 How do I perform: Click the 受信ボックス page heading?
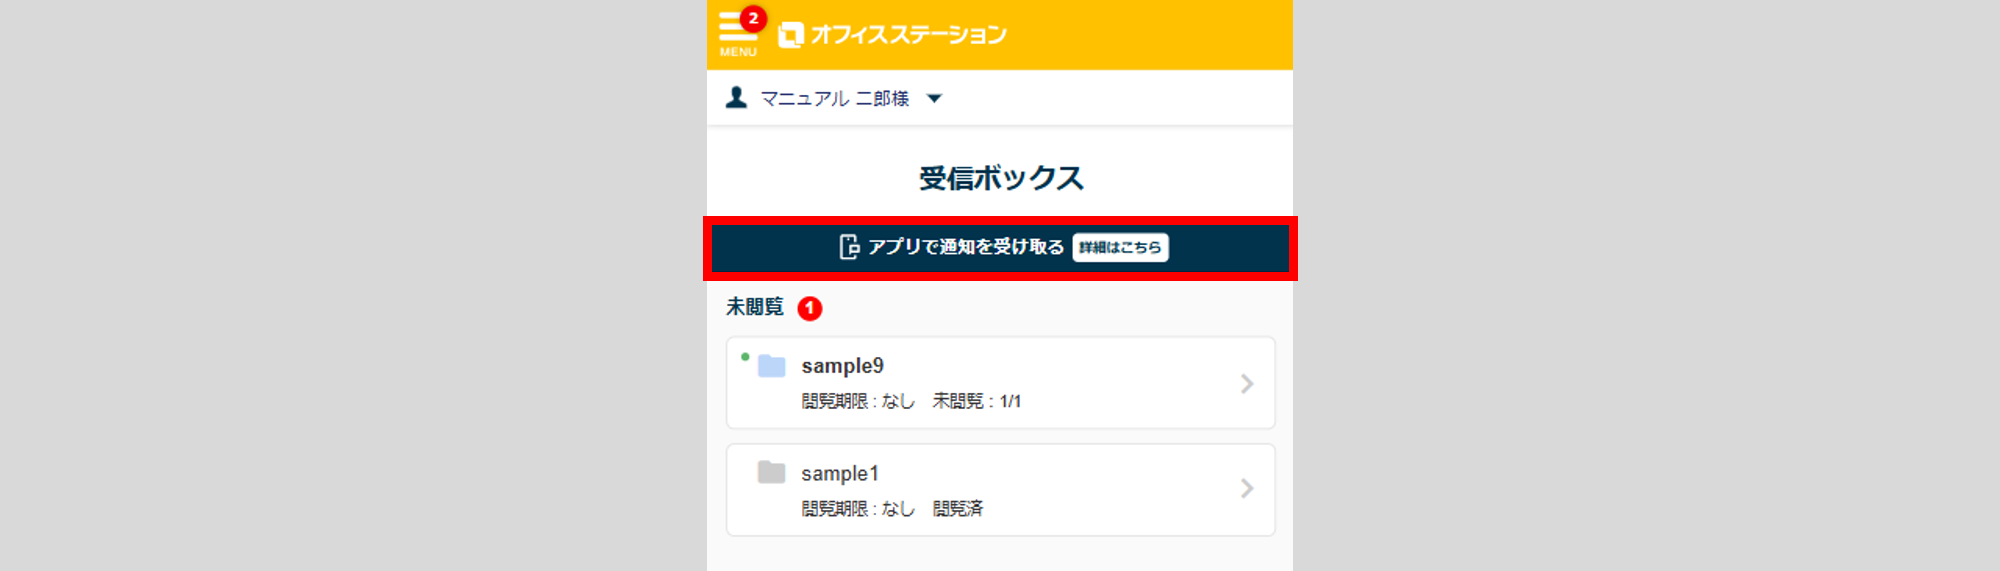(1000, 178)
